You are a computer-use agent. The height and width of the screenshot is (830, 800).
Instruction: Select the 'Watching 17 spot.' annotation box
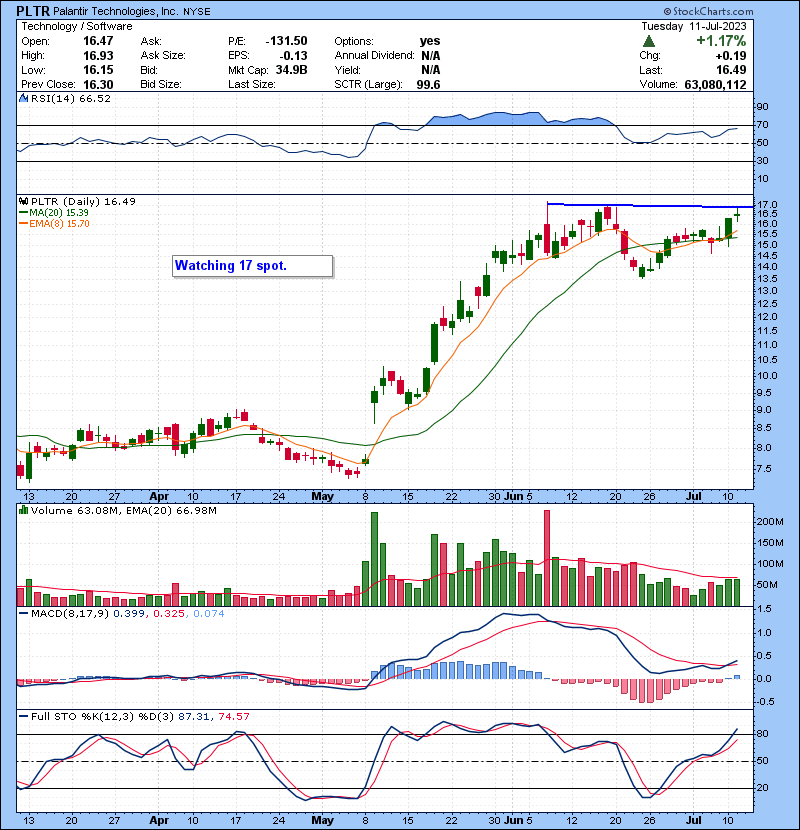click(x=250, y=266)
